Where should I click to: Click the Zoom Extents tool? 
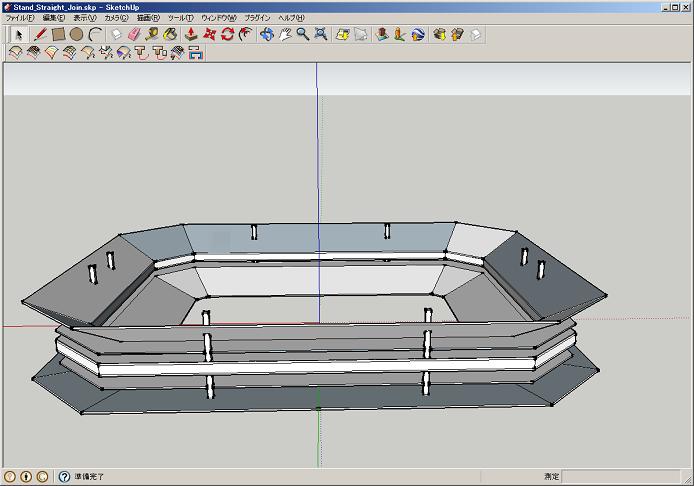pyautogui.click(x=320, y=34)
